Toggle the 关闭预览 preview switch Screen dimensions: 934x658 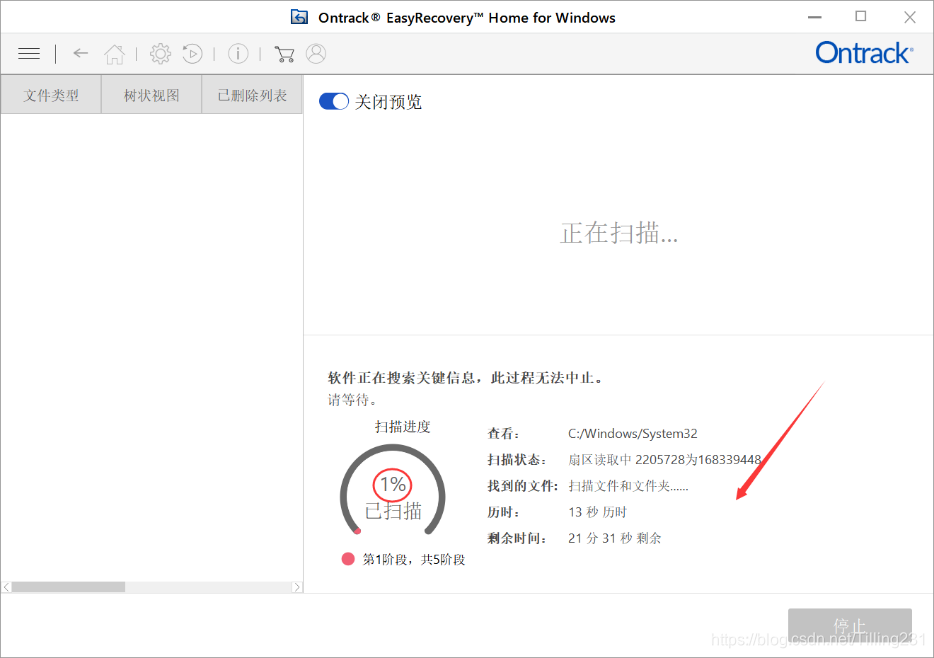[334, 102]
